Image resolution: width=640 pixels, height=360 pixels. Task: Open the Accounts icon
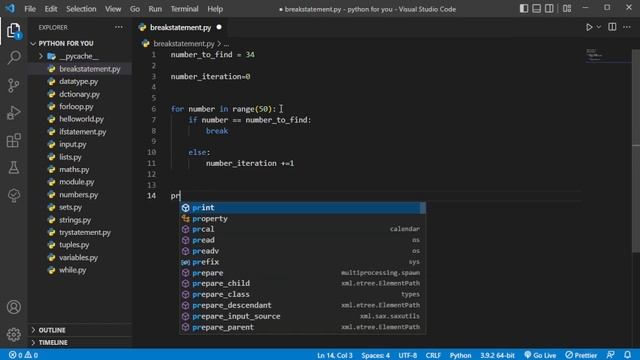[x=13, y=307]
